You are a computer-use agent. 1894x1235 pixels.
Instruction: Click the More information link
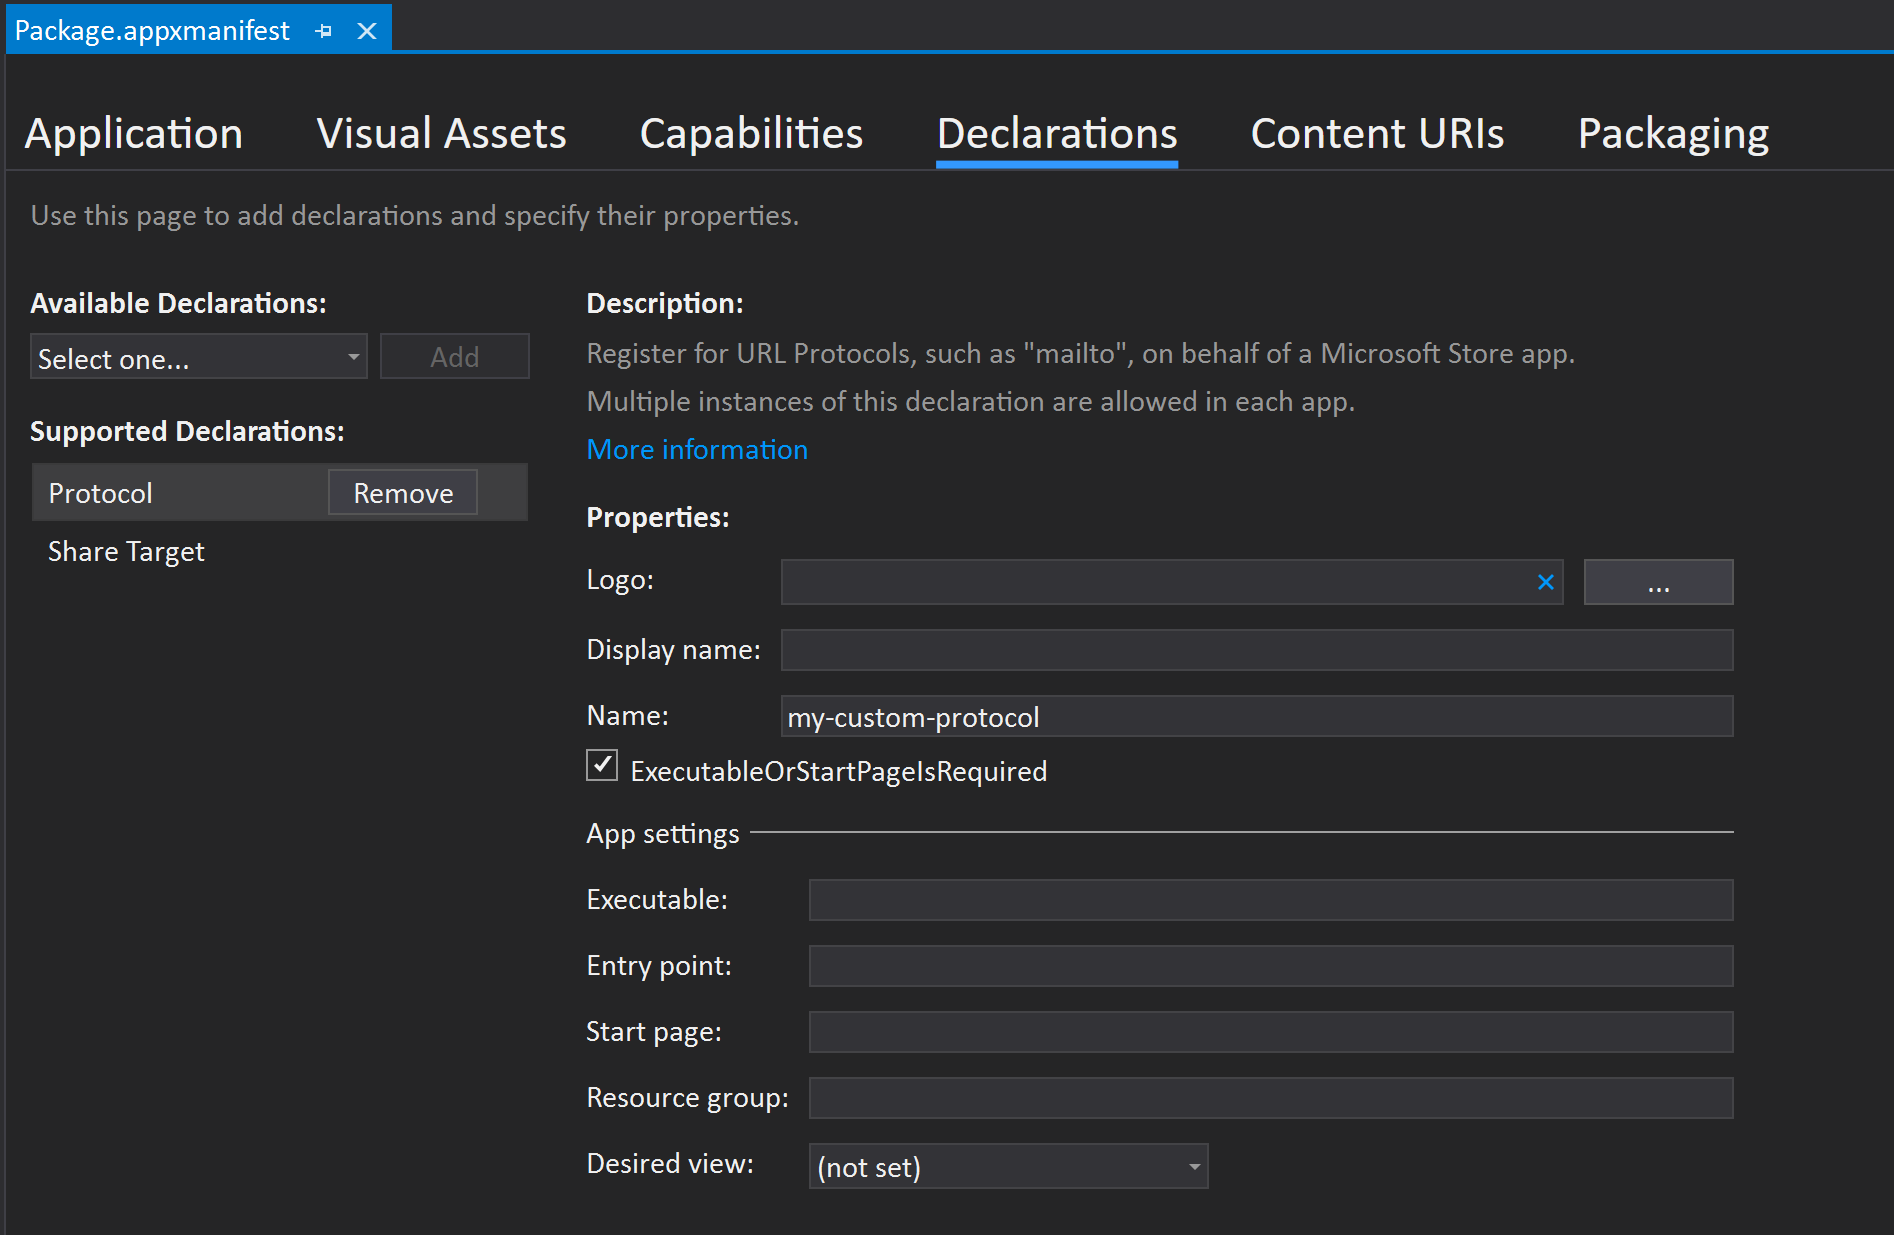click(x=697, y=450)
